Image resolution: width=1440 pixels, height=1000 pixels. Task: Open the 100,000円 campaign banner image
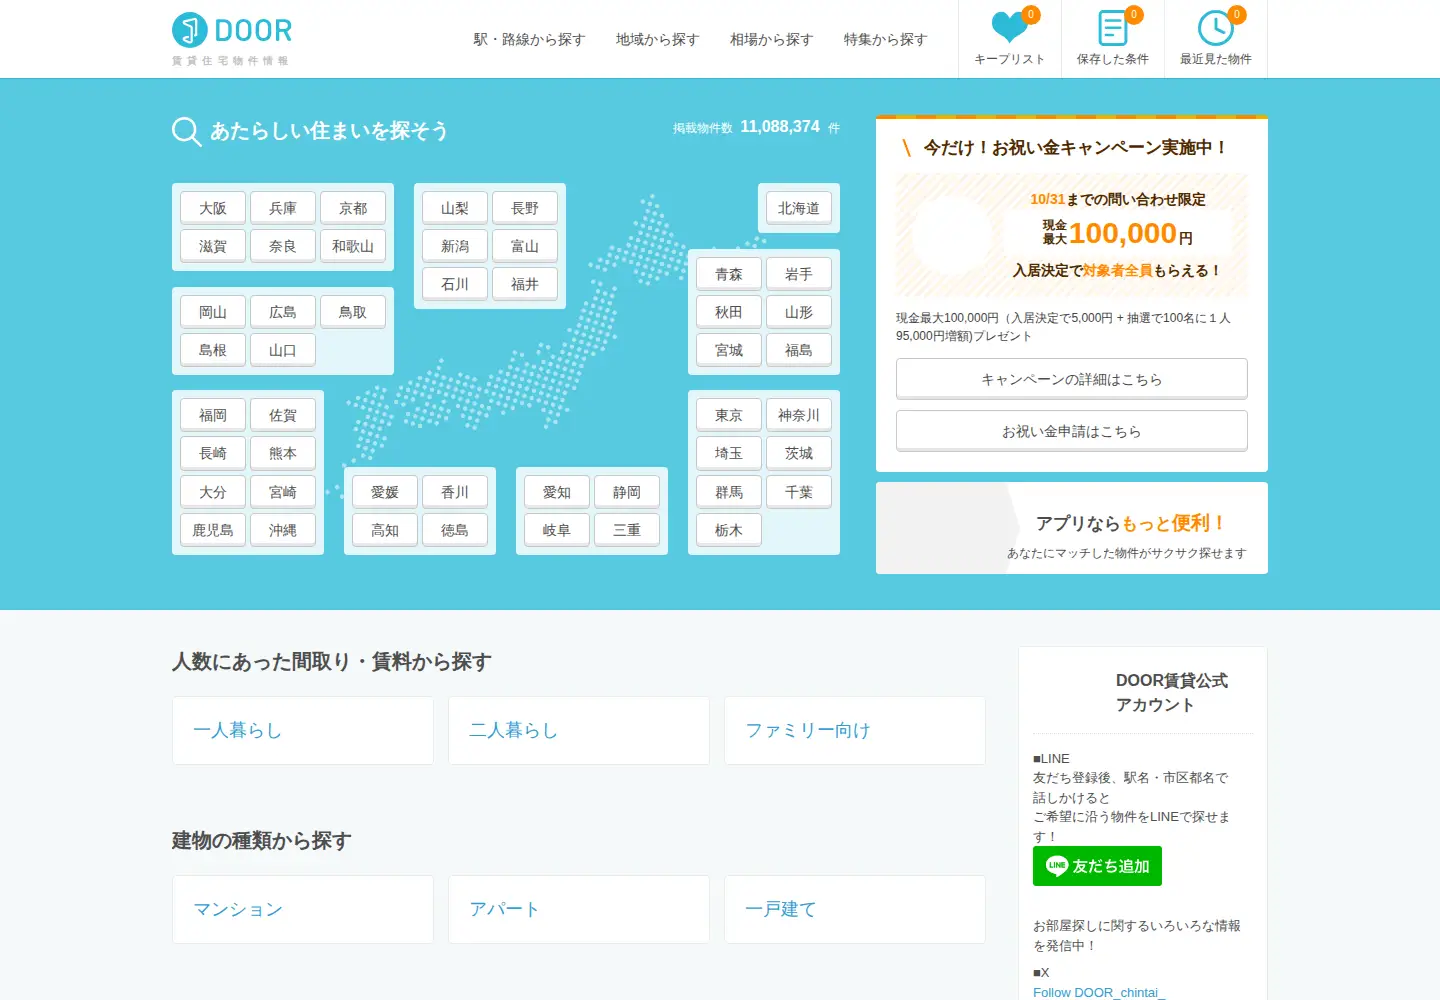point(1072,235)
